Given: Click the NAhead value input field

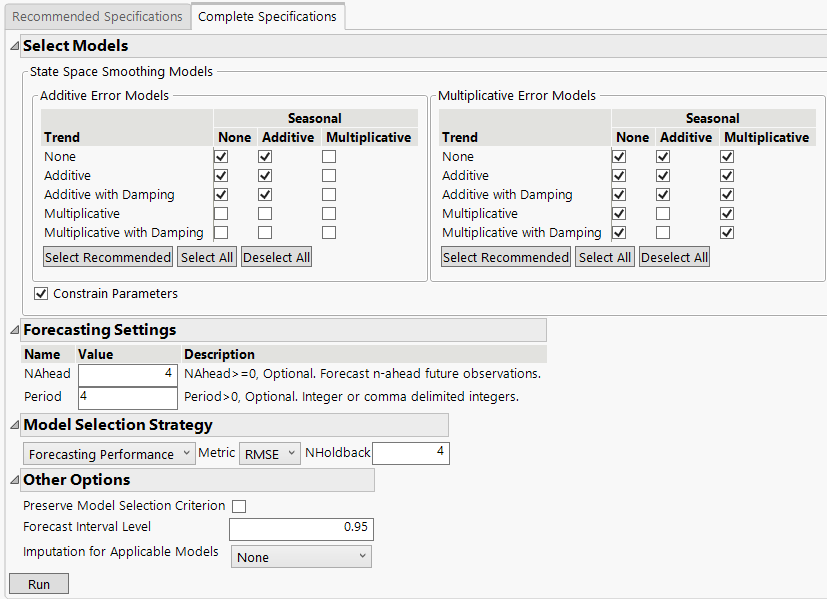Looking at the screenshot, I should coord(127,374).
